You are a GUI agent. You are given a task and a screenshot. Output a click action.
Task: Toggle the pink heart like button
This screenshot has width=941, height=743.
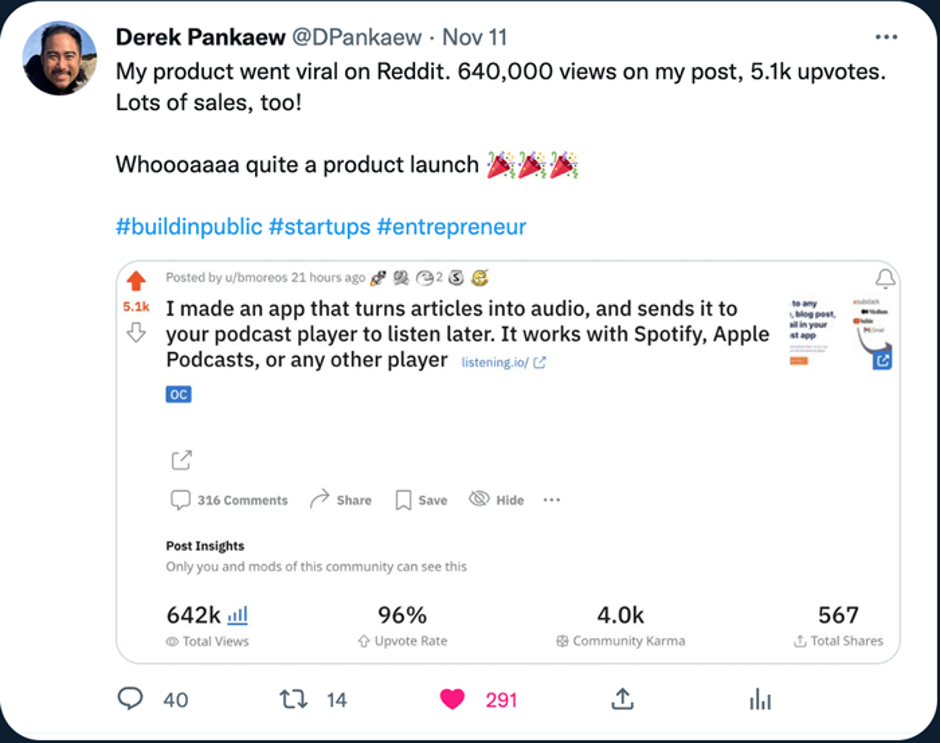452,699
